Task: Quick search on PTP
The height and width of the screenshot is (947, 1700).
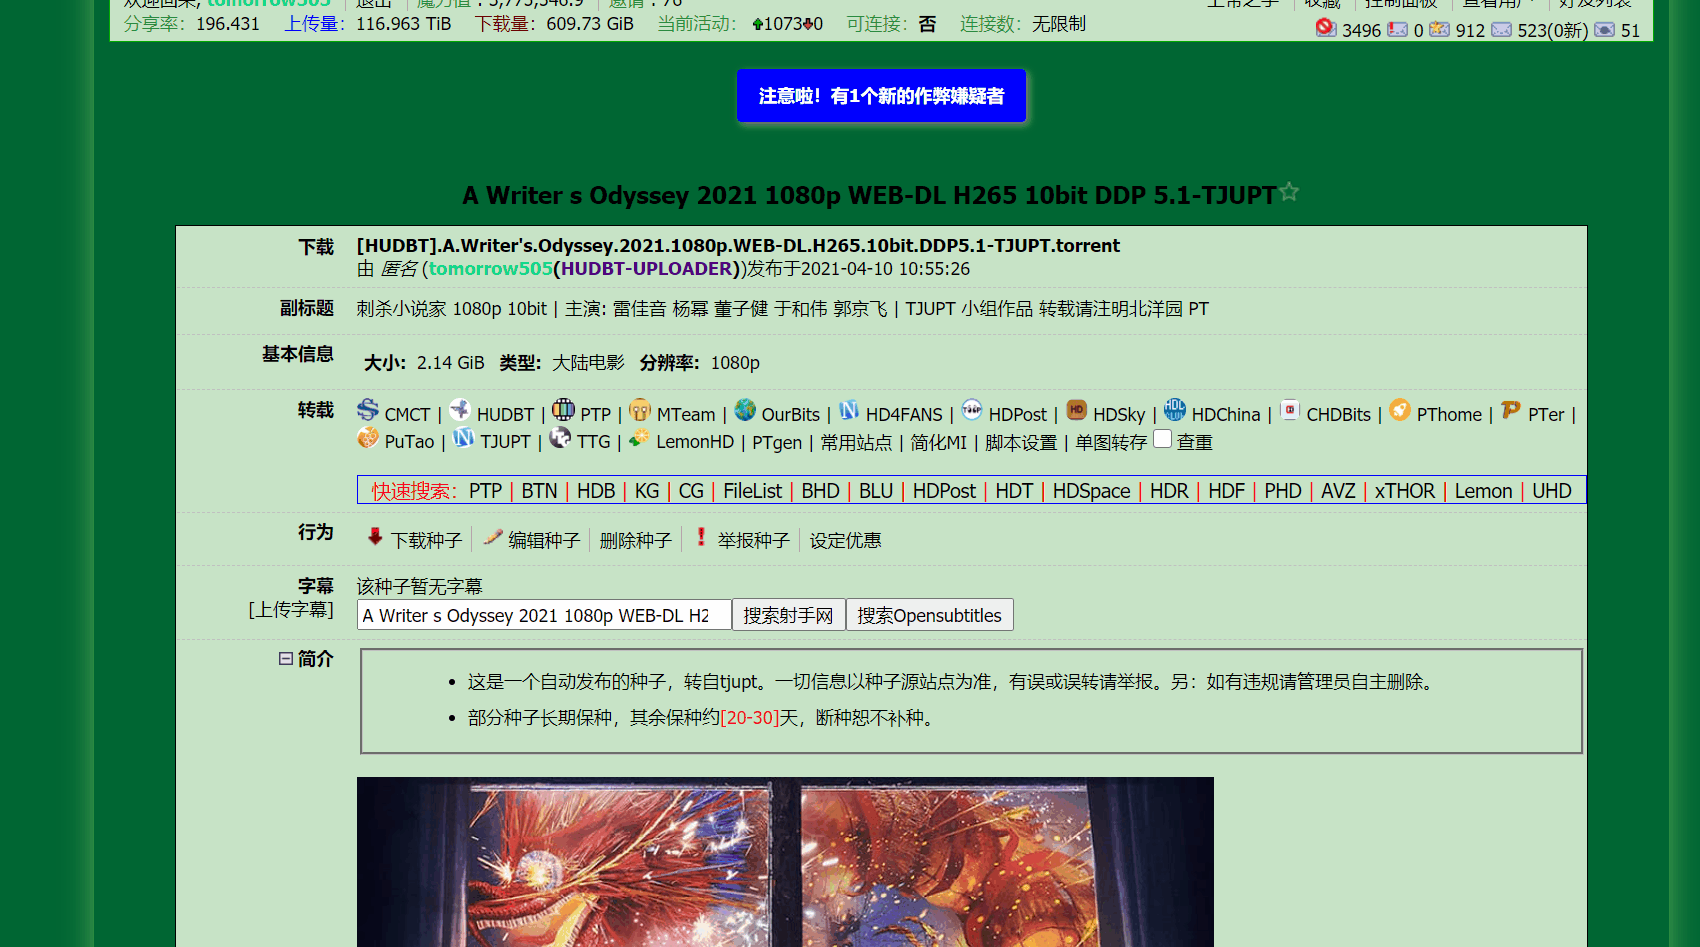Action: 485,491
